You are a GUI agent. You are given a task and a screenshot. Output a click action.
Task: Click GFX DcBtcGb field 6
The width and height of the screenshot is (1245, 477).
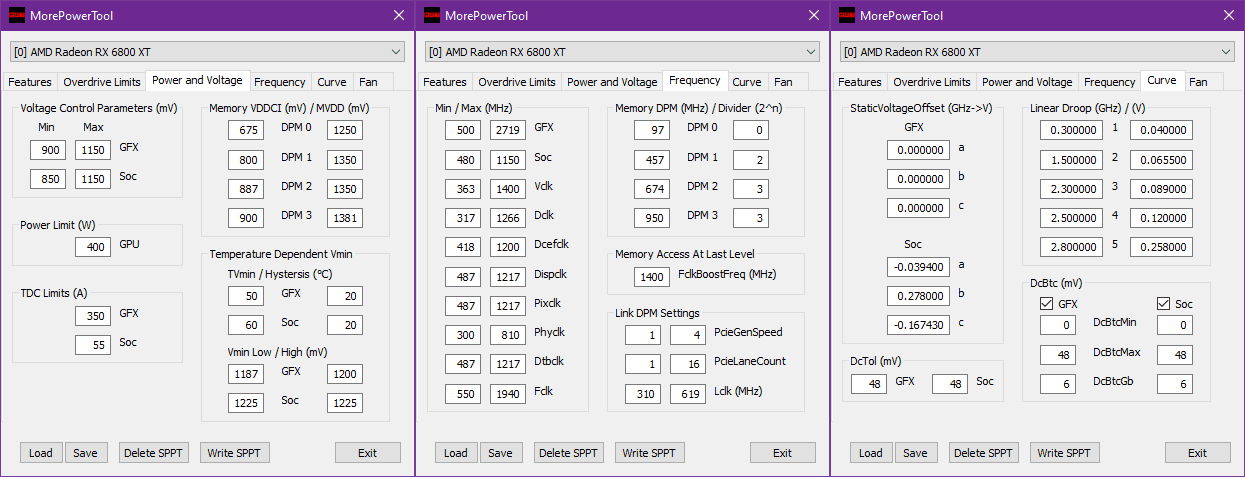point(1058,384)
